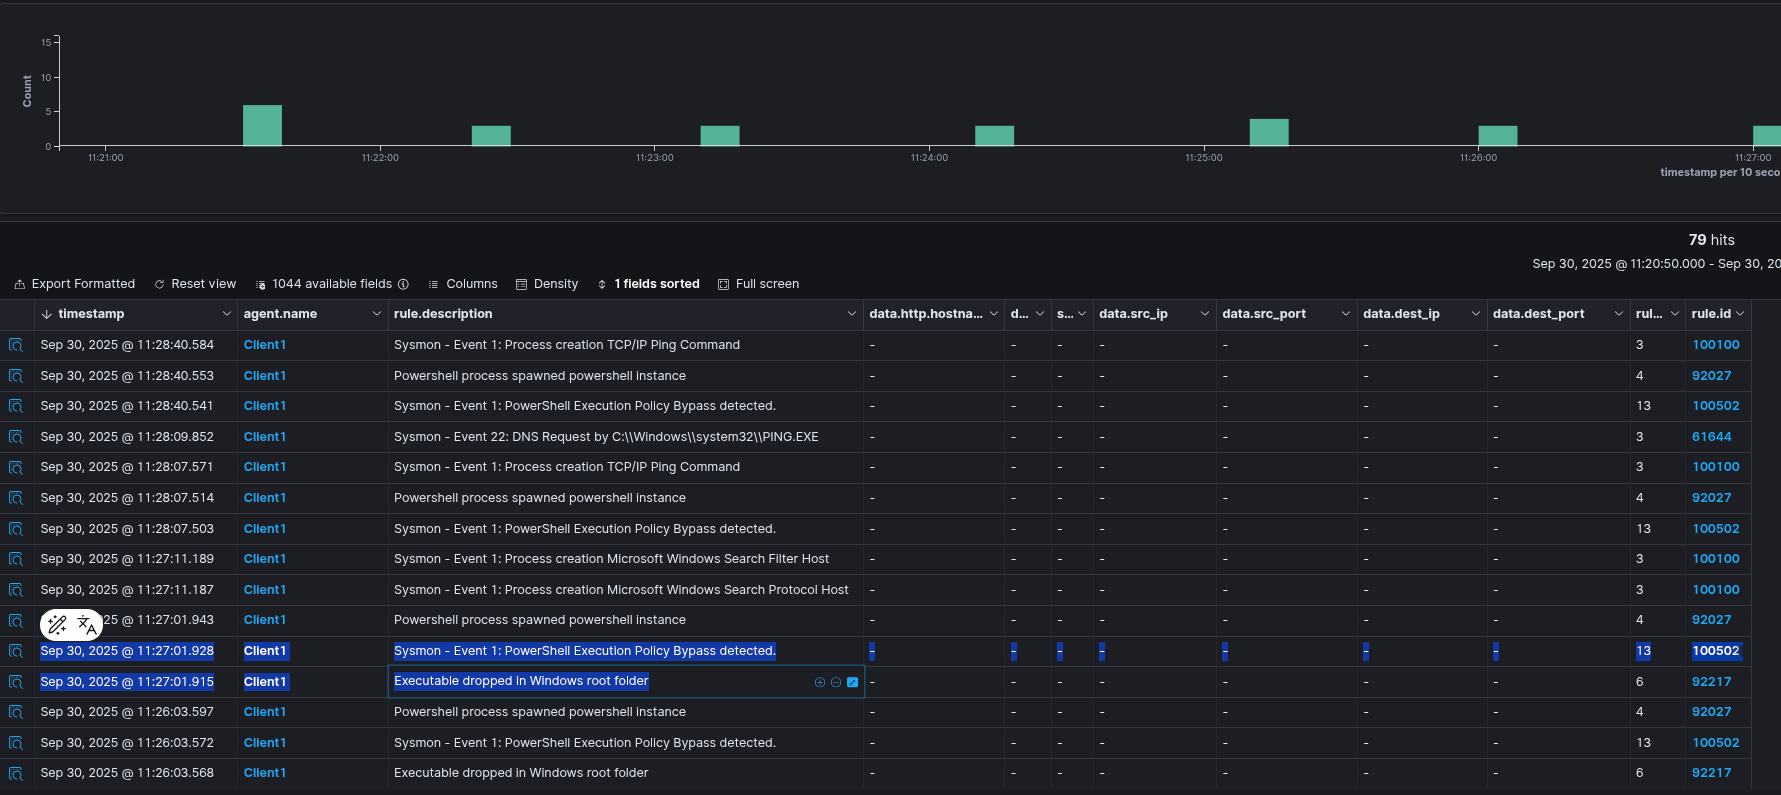The height and width of the screenshot is (795, 1781).
Task: Open rule ID 61644 link
Action: 1711,437
